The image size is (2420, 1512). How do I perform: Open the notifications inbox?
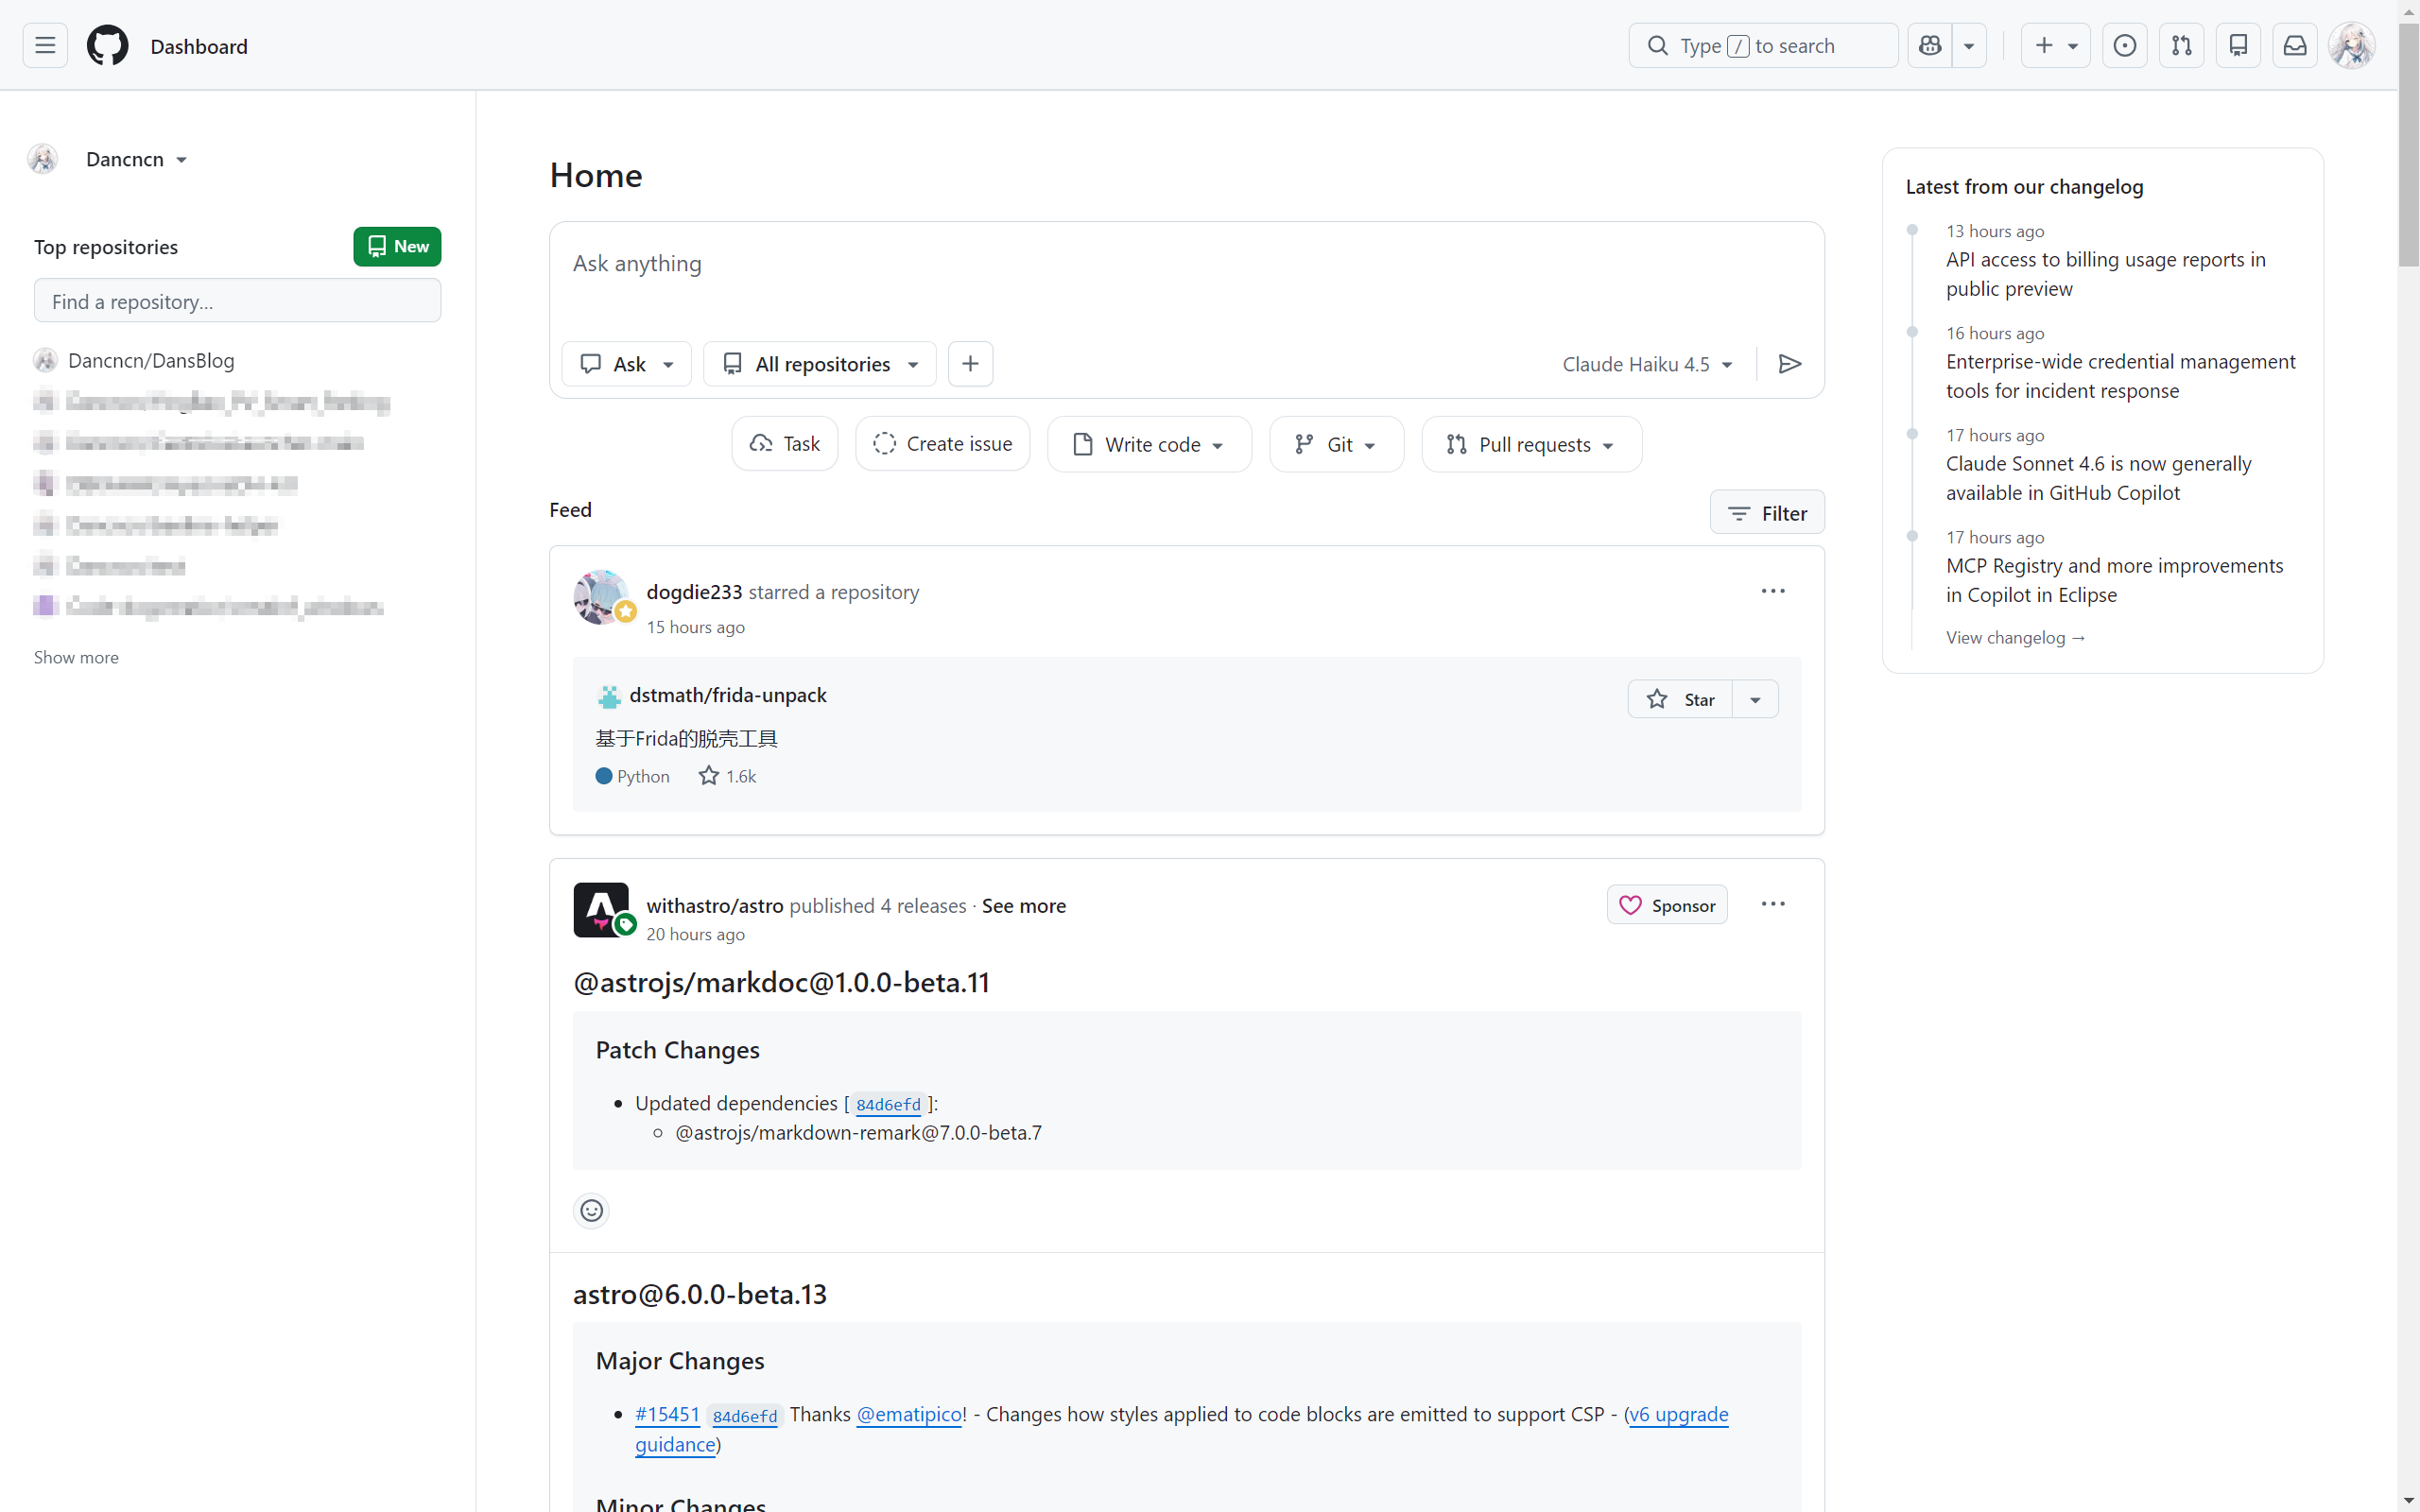2295,45
